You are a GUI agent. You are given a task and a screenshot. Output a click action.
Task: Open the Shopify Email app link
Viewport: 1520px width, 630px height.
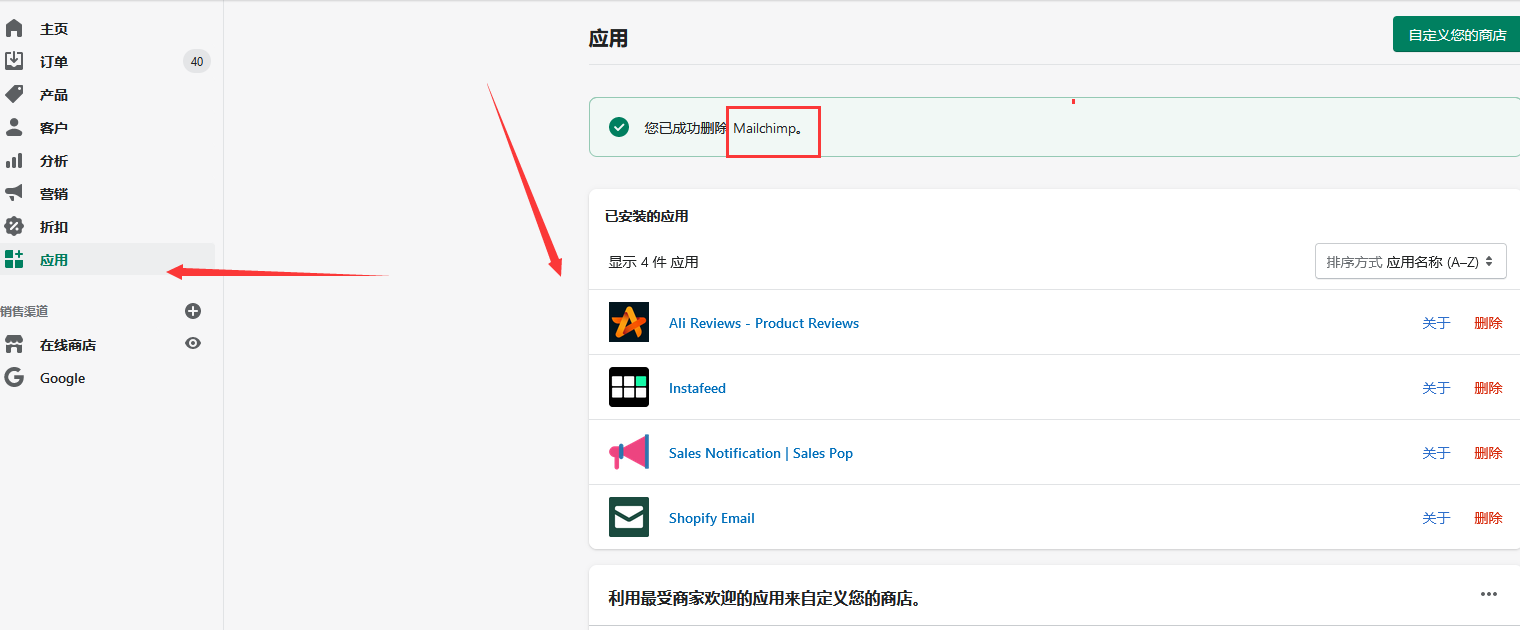click(x=712, y=518)
